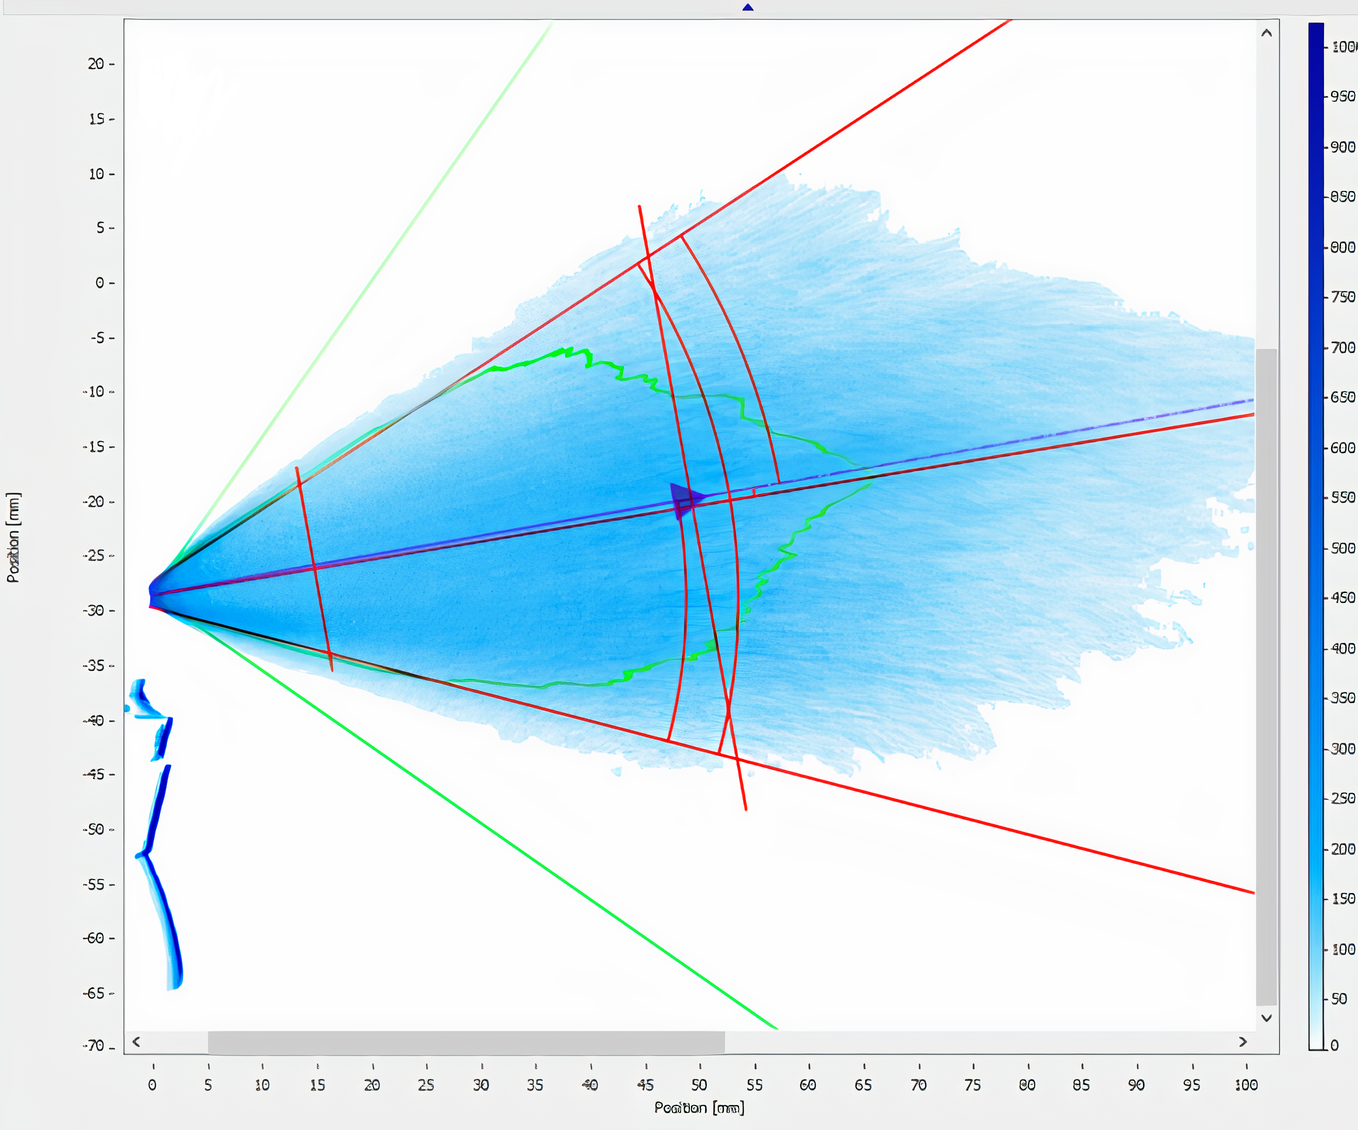This screenshot has width=1358, height=1130.
Task: Click the scroll-up arrow on the vertical scrollbar
Action: (x=1266, y=32)
